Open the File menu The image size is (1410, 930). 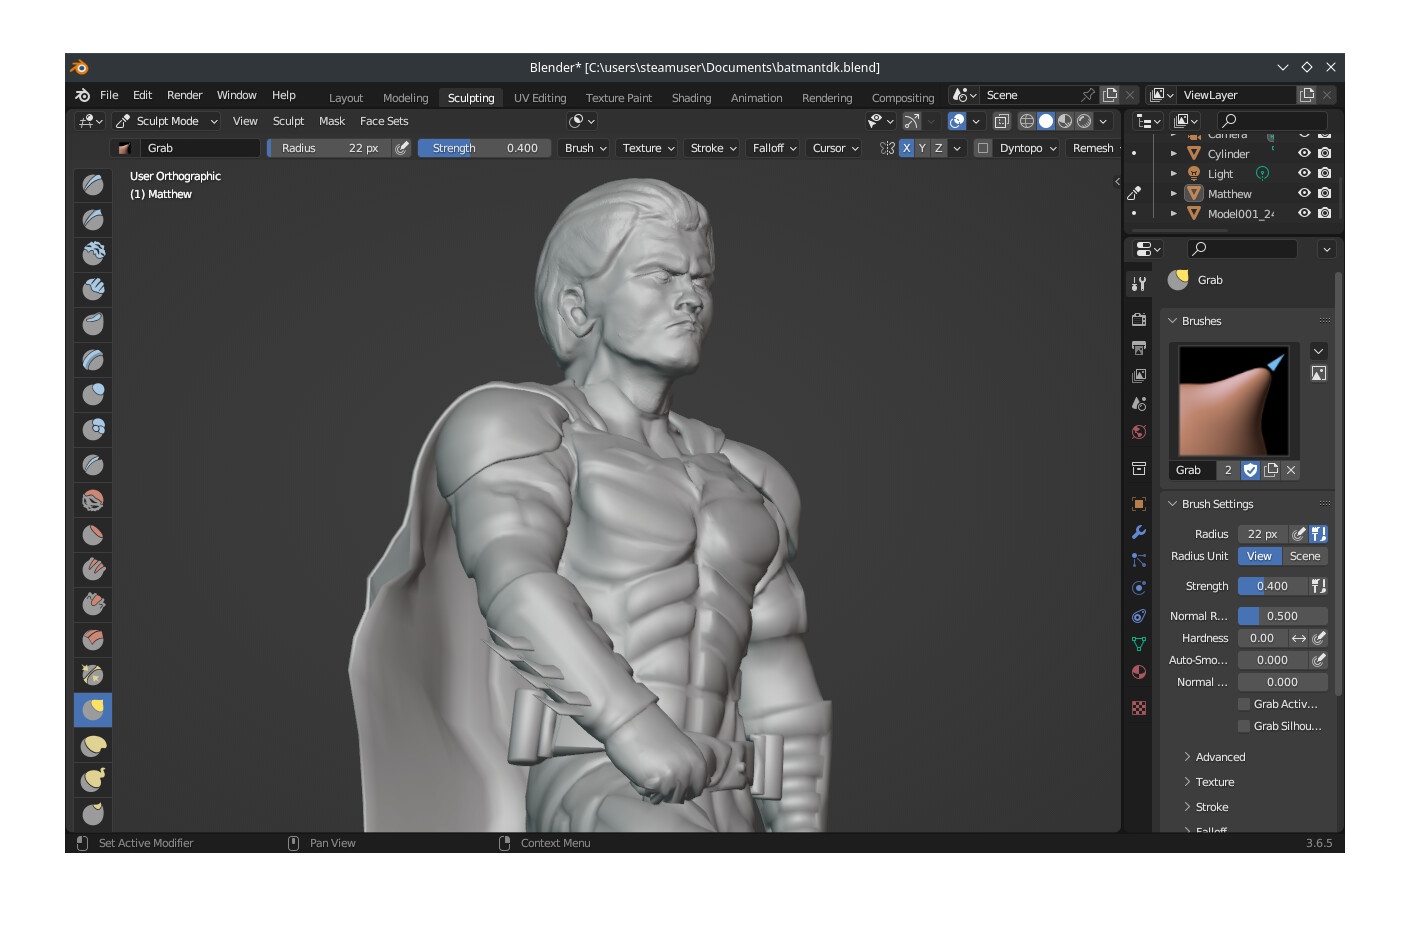(109, 95)
